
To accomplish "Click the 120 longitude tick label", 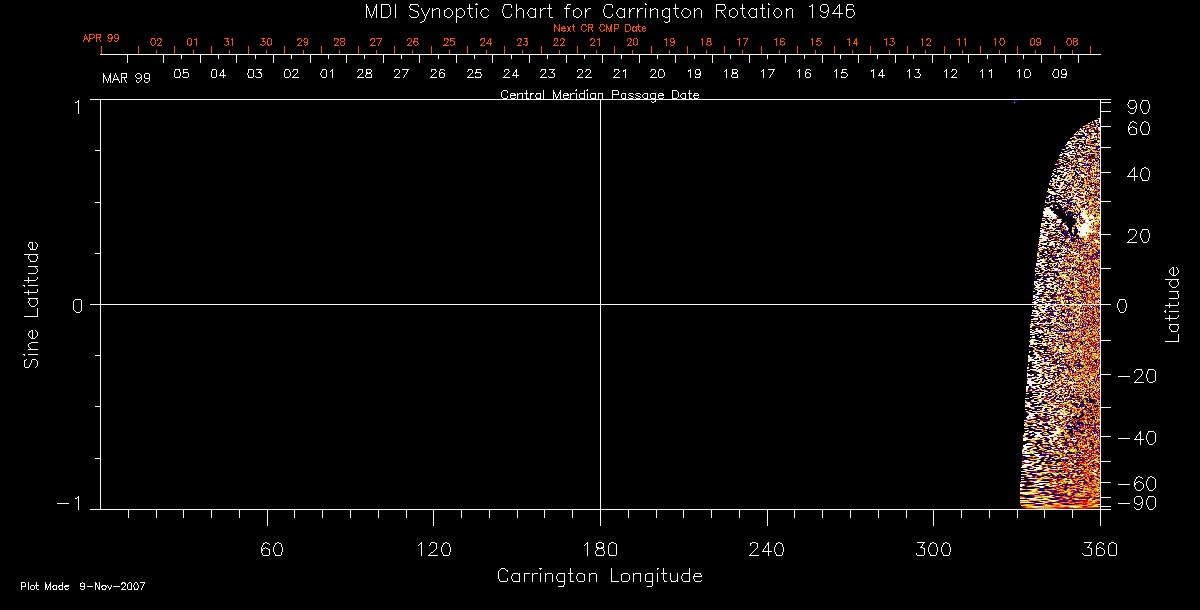I will point(433,549).
